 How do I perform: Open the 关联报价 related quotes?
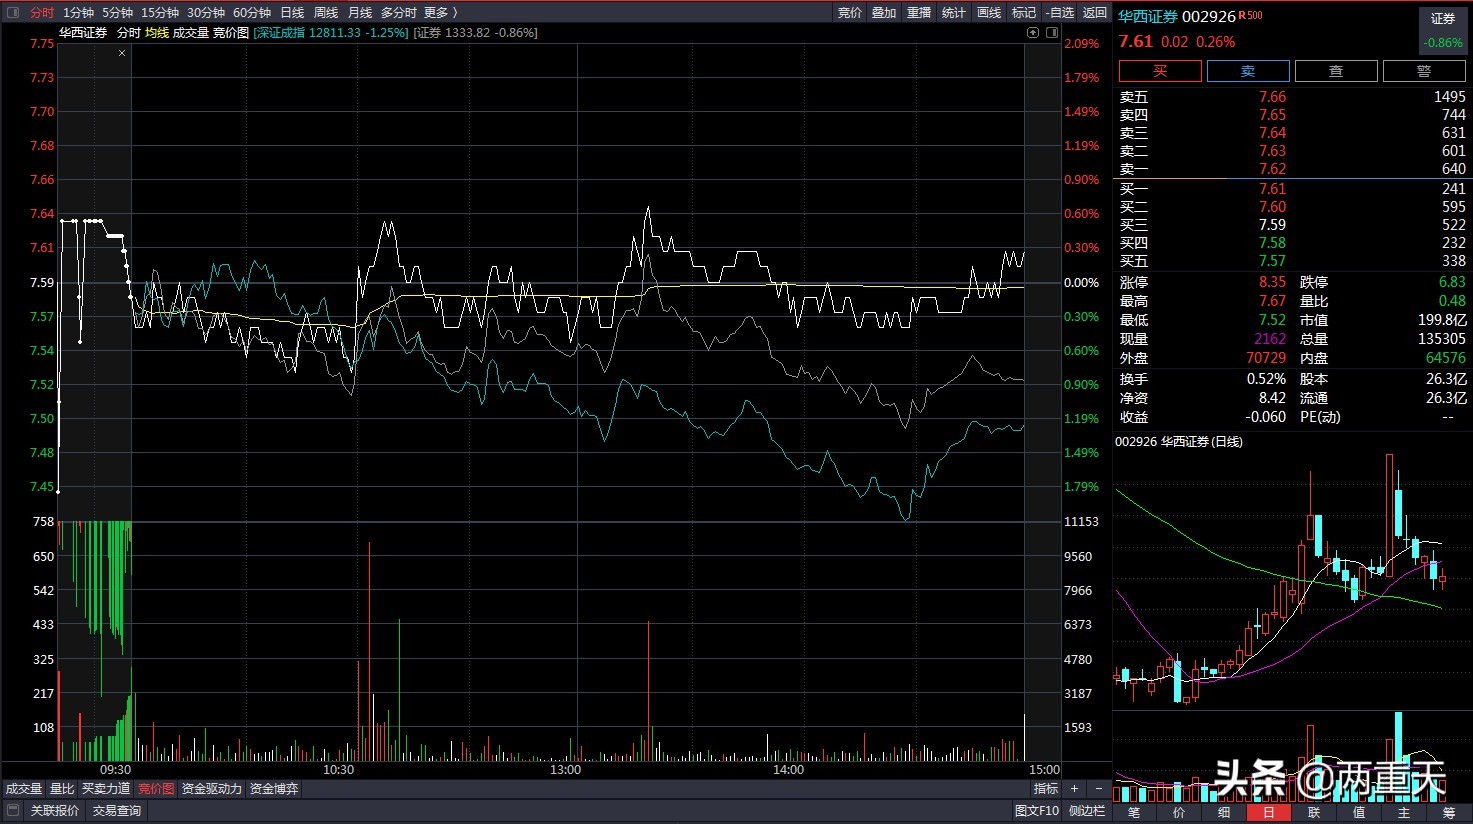(55, 811)
